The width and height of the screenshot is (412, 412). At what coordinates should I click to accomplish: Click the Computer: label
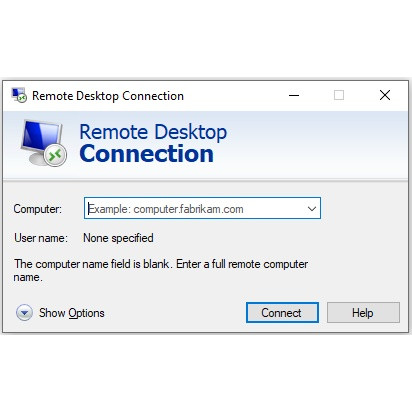[x=38, y=209]
